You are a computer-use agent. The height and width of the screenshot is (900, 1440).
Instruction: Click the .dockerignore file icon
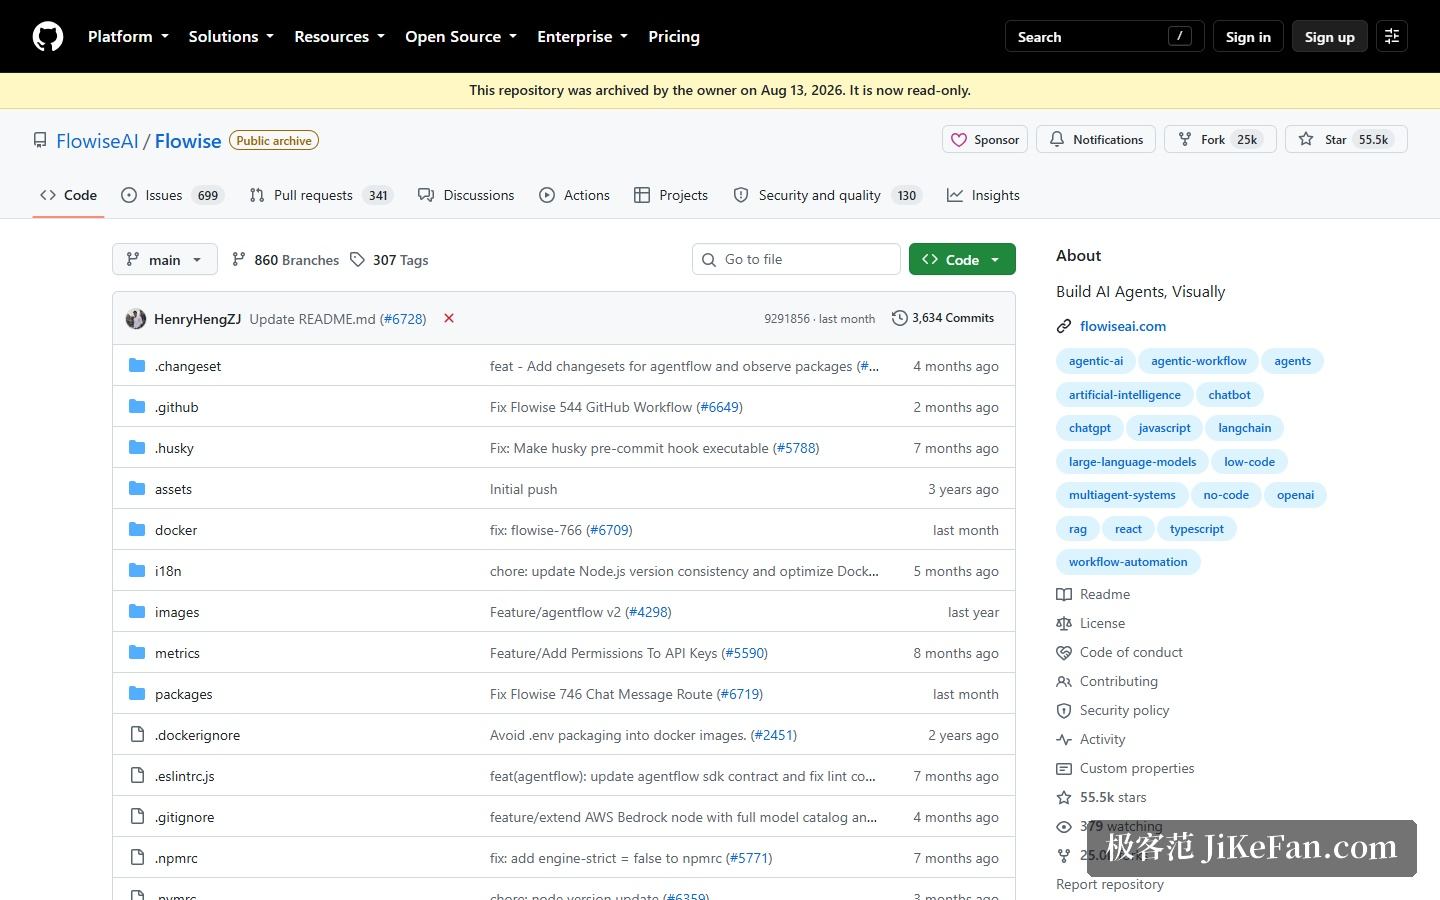pyautogui.click(x=137, y=735)
